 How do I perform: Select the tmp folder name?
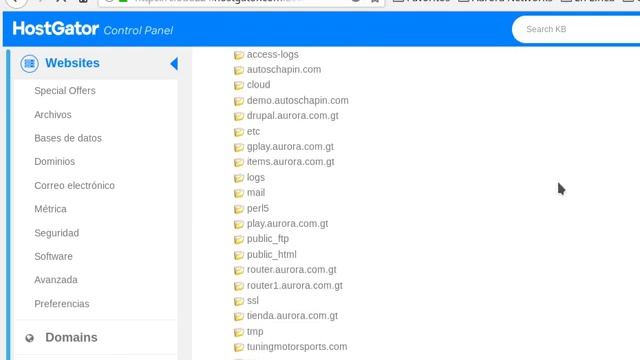[255, 331]
